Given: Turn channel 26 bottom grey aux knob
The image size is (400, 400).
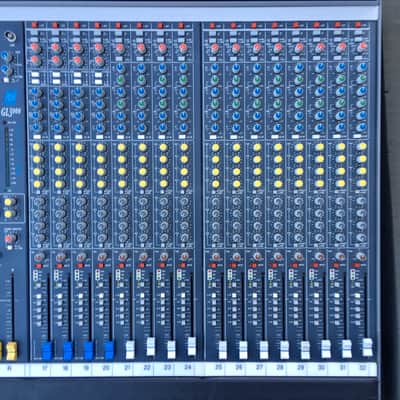Looking at the screenshot, I should coord(237,238).
